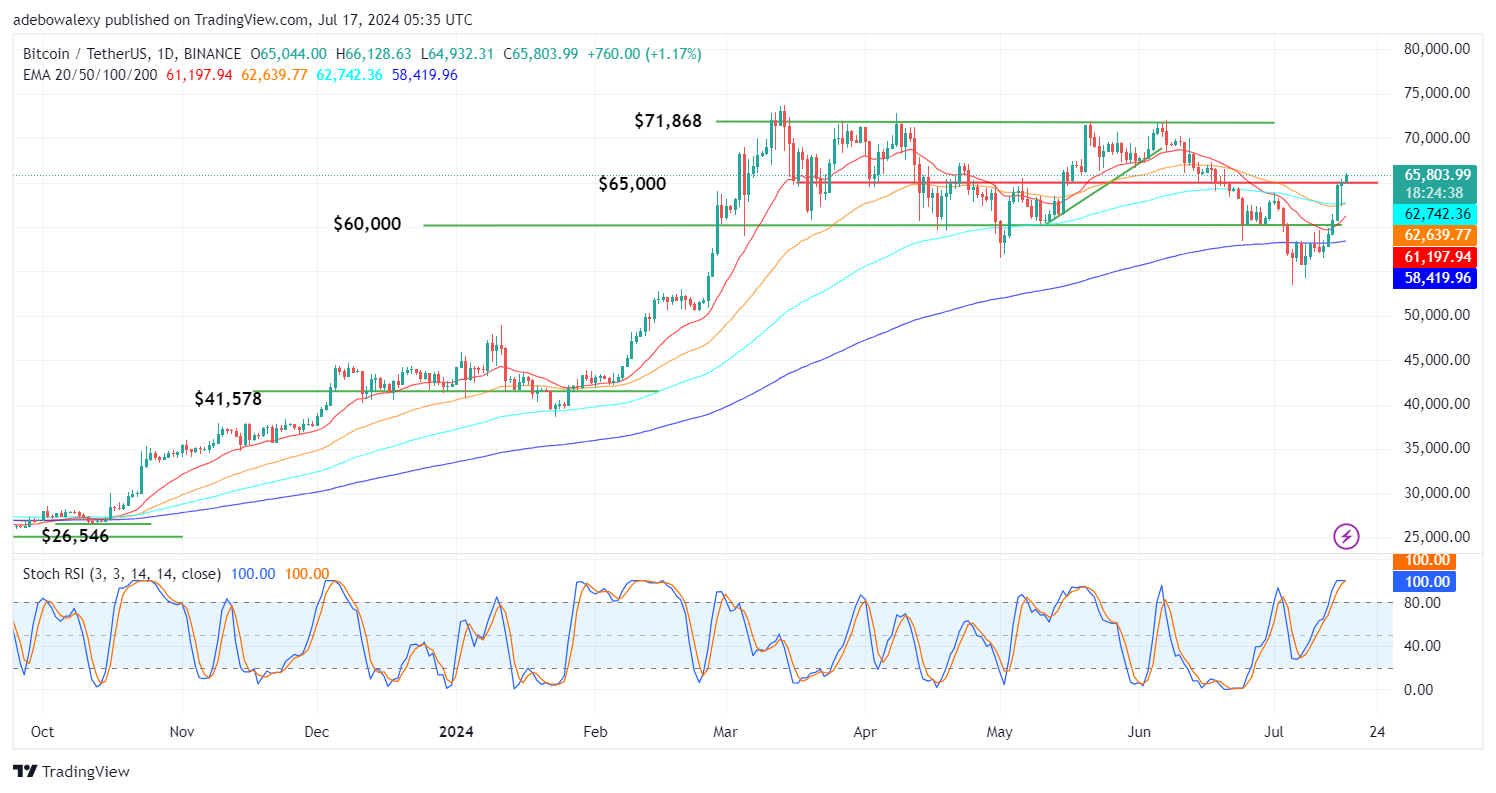Click the orange Stoch RSI 100.00 axis tag
1496x793 pixels.
pyautogui.click(x=1426, y=560)
